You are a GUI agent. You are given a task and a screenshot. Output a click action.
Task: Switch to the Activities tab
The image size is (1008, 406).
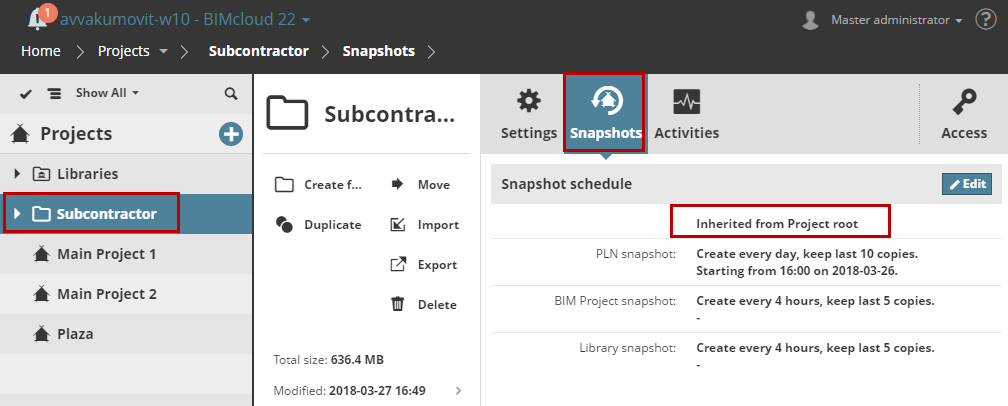[x=686, y=114]
